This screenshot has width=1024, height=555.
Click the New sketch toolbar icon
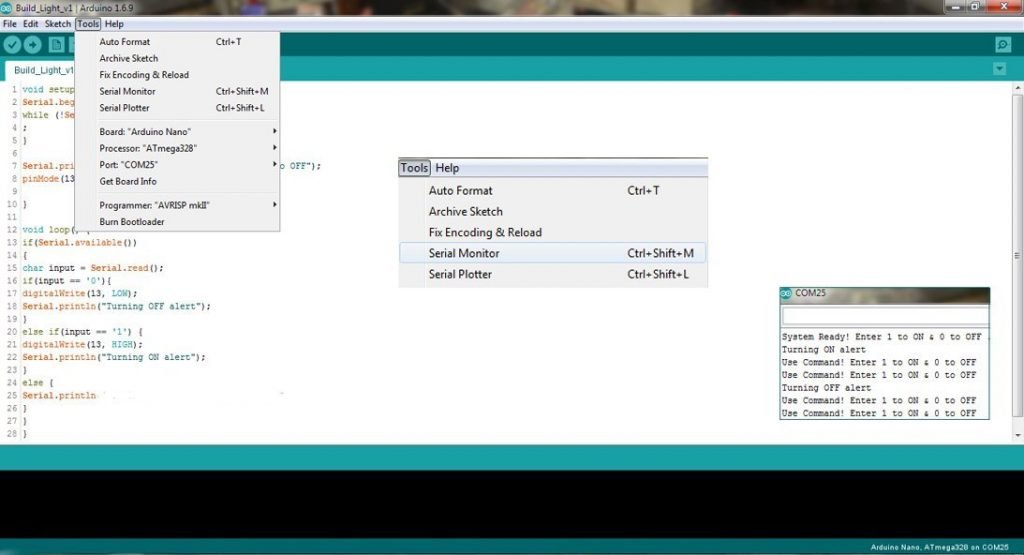57,45
